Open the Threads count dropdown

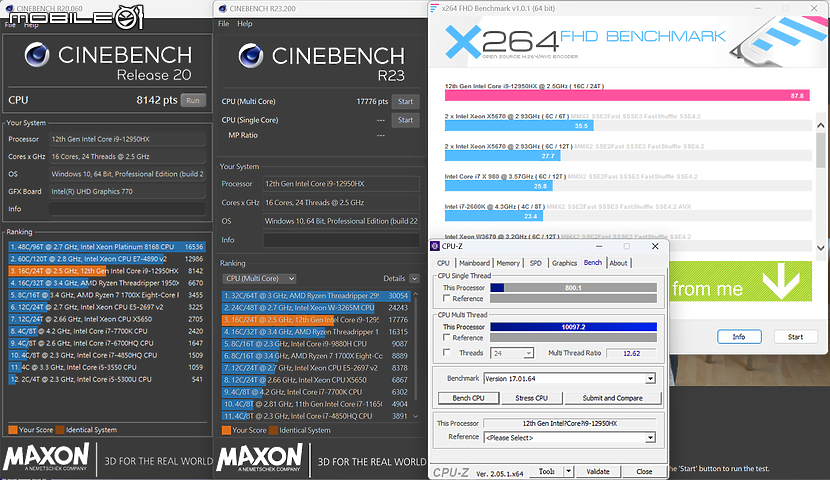(x=528, y=353)
